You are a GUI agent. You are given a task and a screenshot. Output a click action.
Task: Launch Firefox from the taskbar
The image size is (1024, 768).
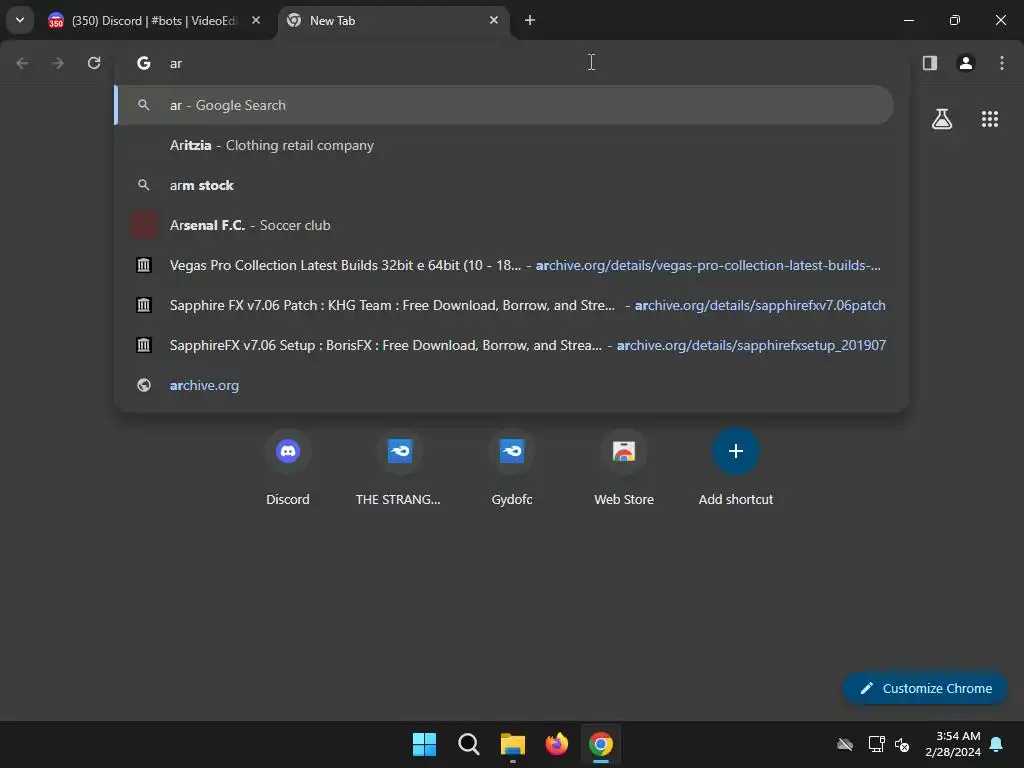pyautogui.click(x=556, y=744)
